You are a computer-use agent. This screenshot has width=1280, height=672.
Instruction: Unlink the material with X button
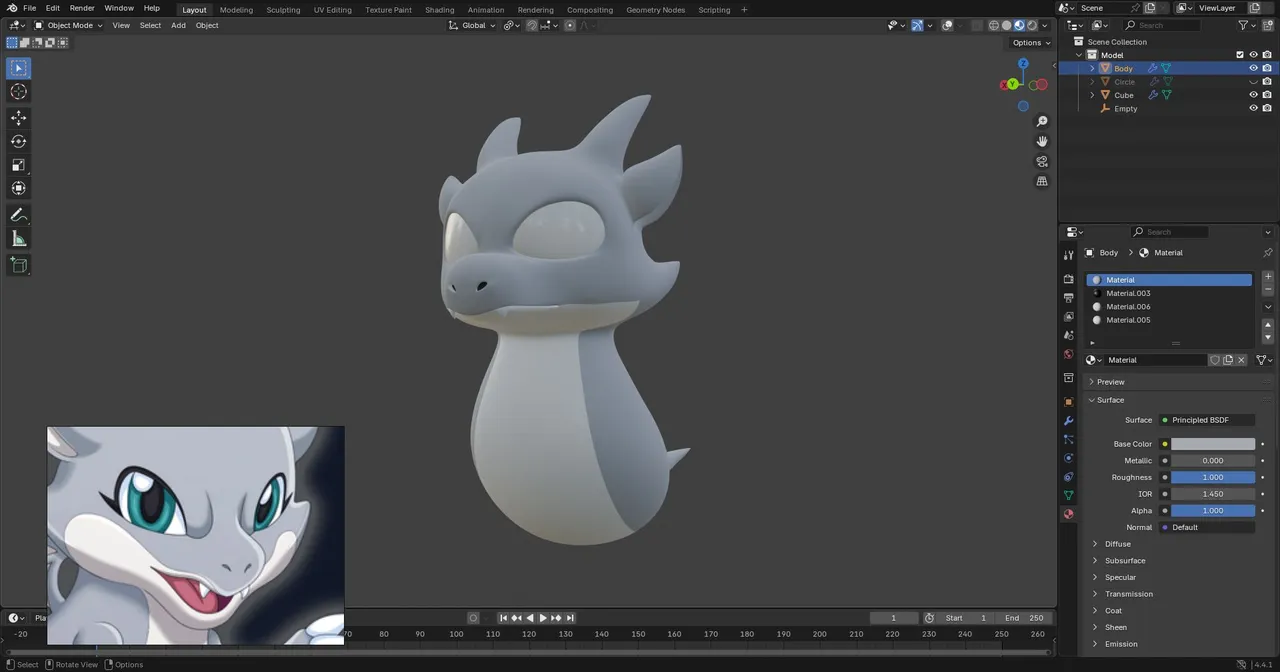coord(1242,360)
